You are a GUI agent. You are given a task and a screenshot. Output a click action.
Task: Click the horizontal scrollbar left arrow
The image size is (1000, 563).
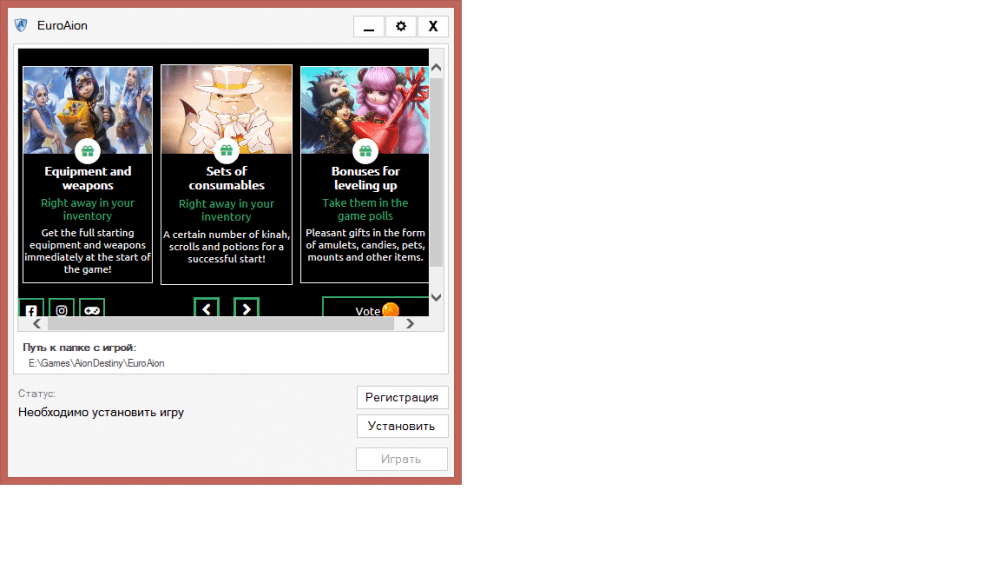click(x=37, y=324)
